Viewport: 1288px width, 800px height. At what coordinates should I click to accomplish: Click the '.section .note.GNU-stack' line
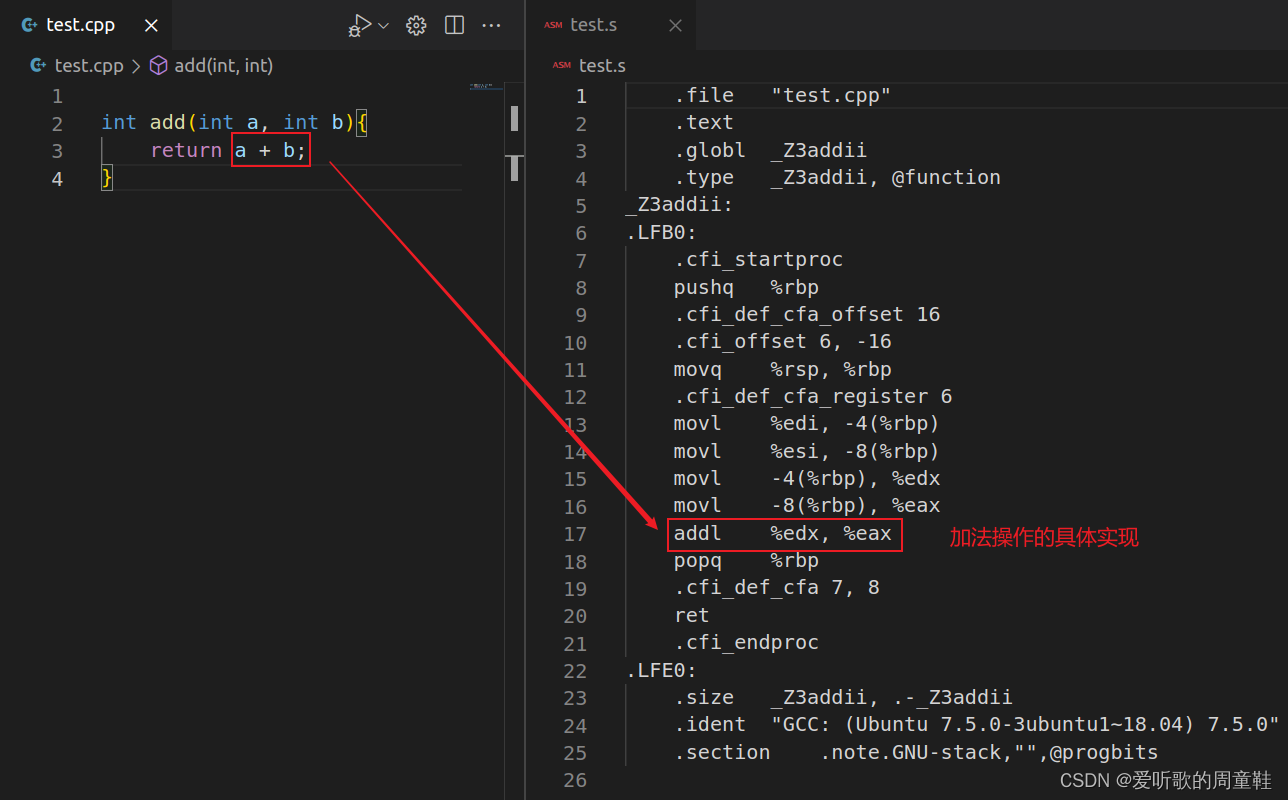click(x=916, y=752)
